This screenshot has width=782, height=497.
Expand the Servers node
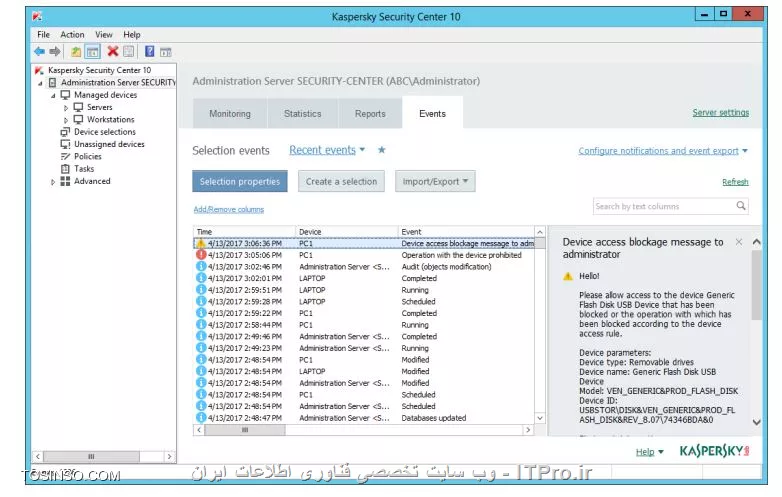(x=66, y=108)
